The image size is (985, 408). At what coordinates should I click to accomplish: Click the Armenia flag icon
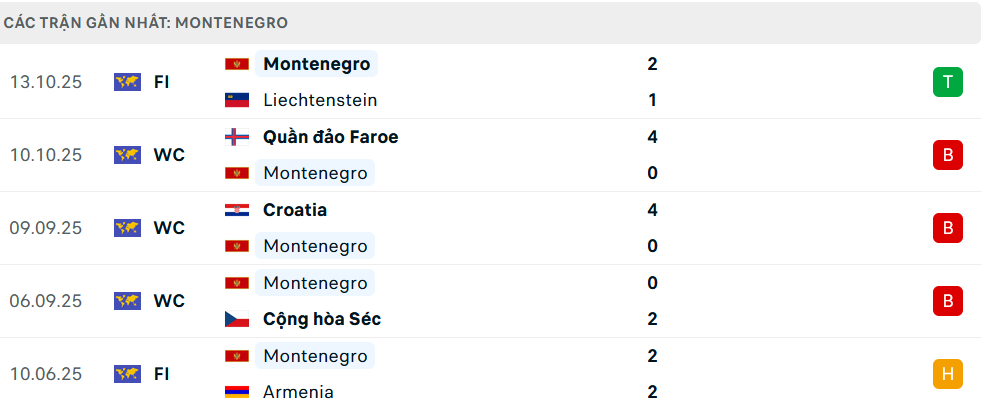tap(237, 392)
